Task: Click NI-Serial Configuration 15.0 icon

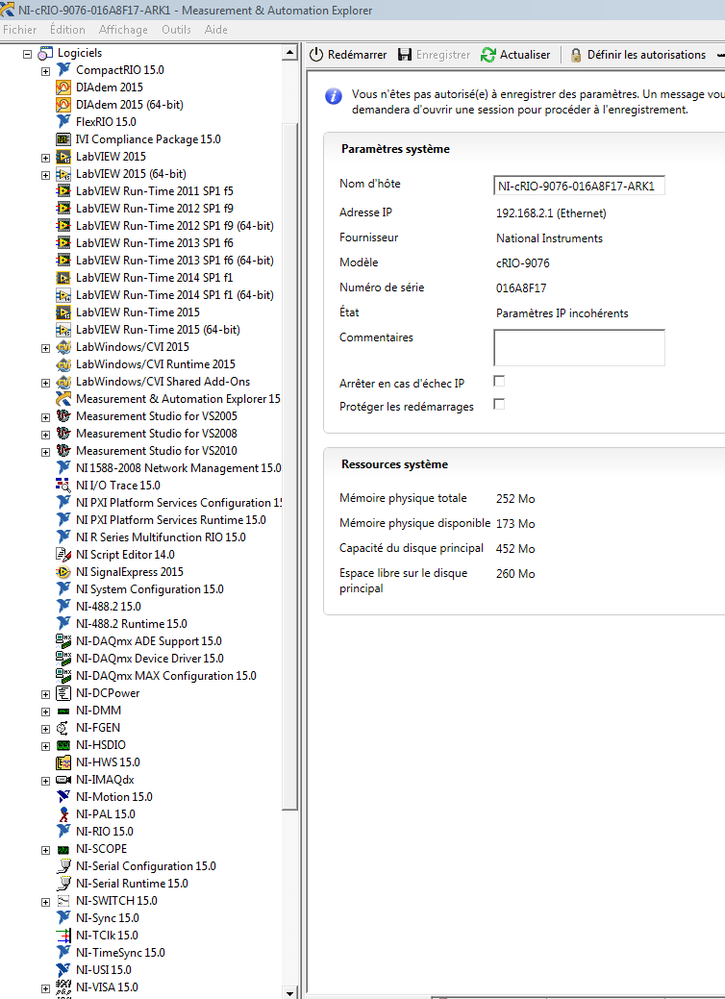Action: (x=63, y=866)
